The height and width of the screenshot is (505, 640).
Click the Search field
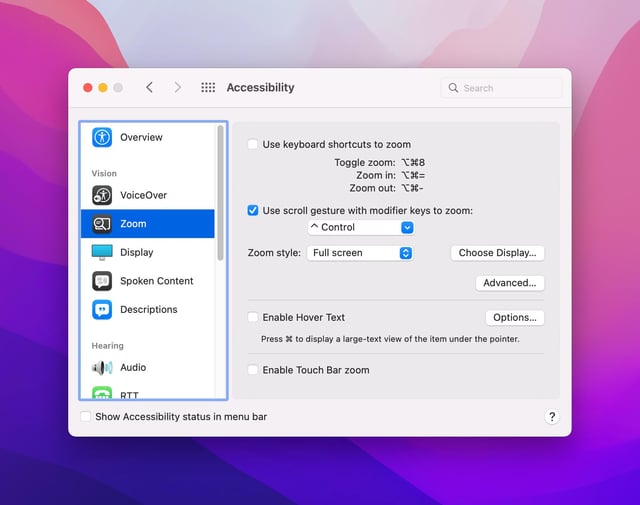tap(501, 88)
